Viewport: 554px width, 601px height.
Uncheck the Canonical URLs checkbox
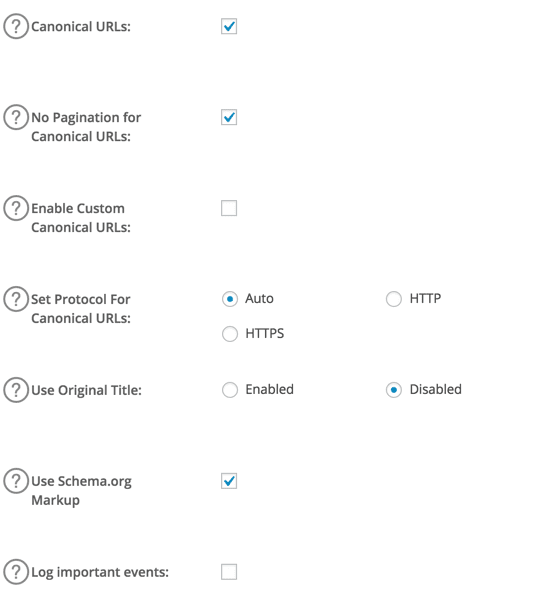229,26
